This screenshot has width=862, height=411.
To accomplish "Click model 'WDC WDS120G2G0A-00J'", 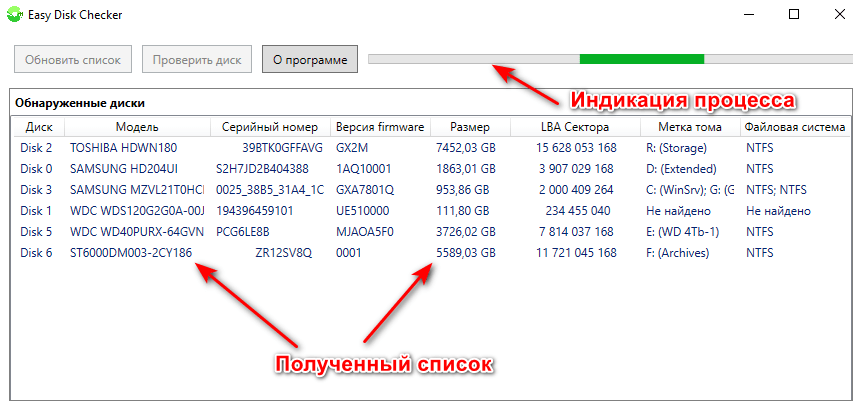I will point(137,211).
